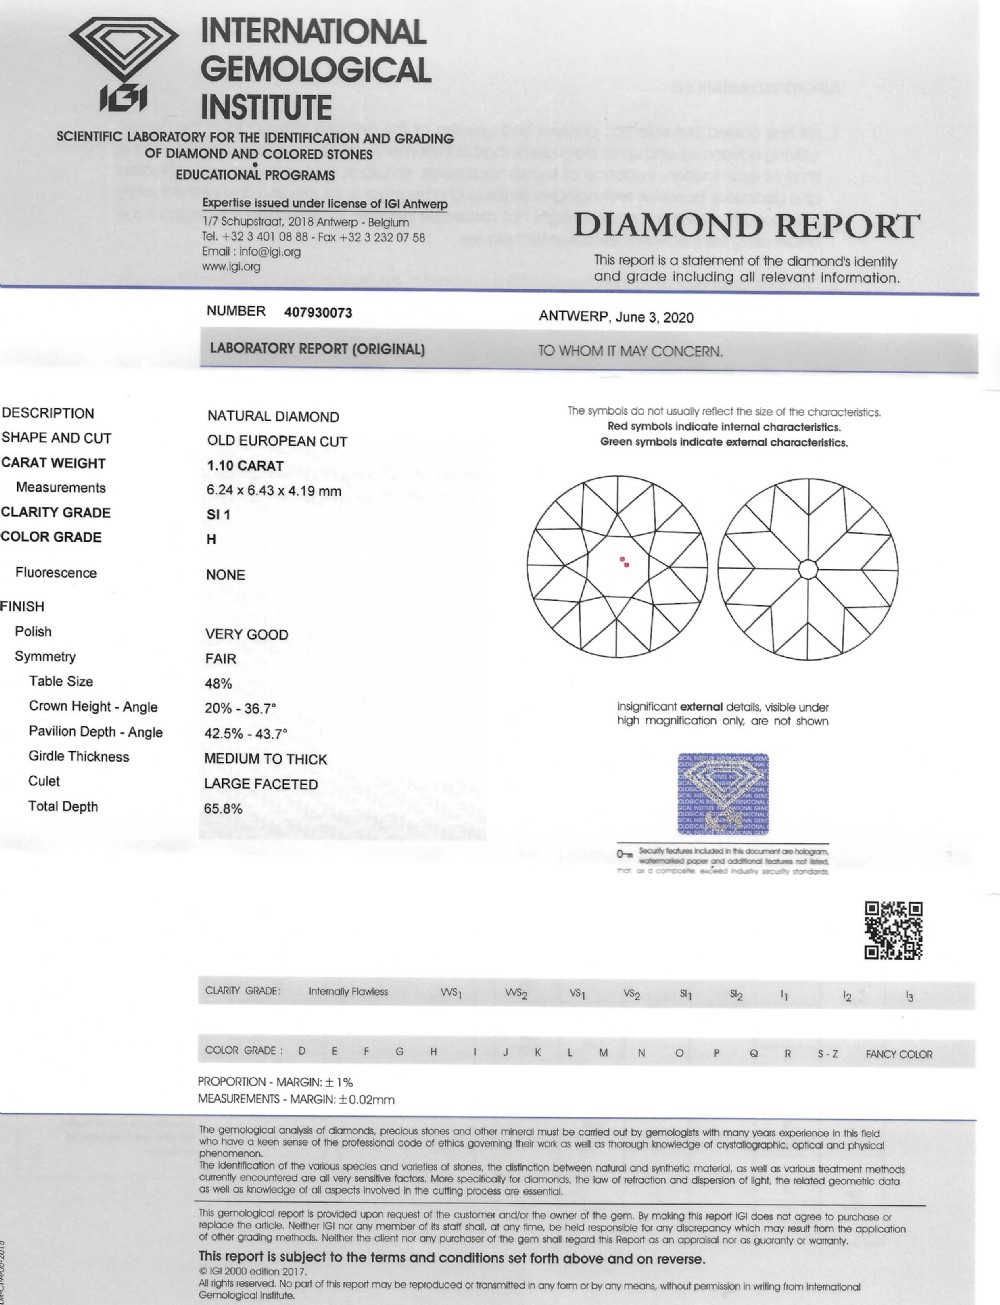Click 'Red symbols indicate internal characteristics.' line
The width and height of the screenshot is (1000, 1305).
point(724,427)
